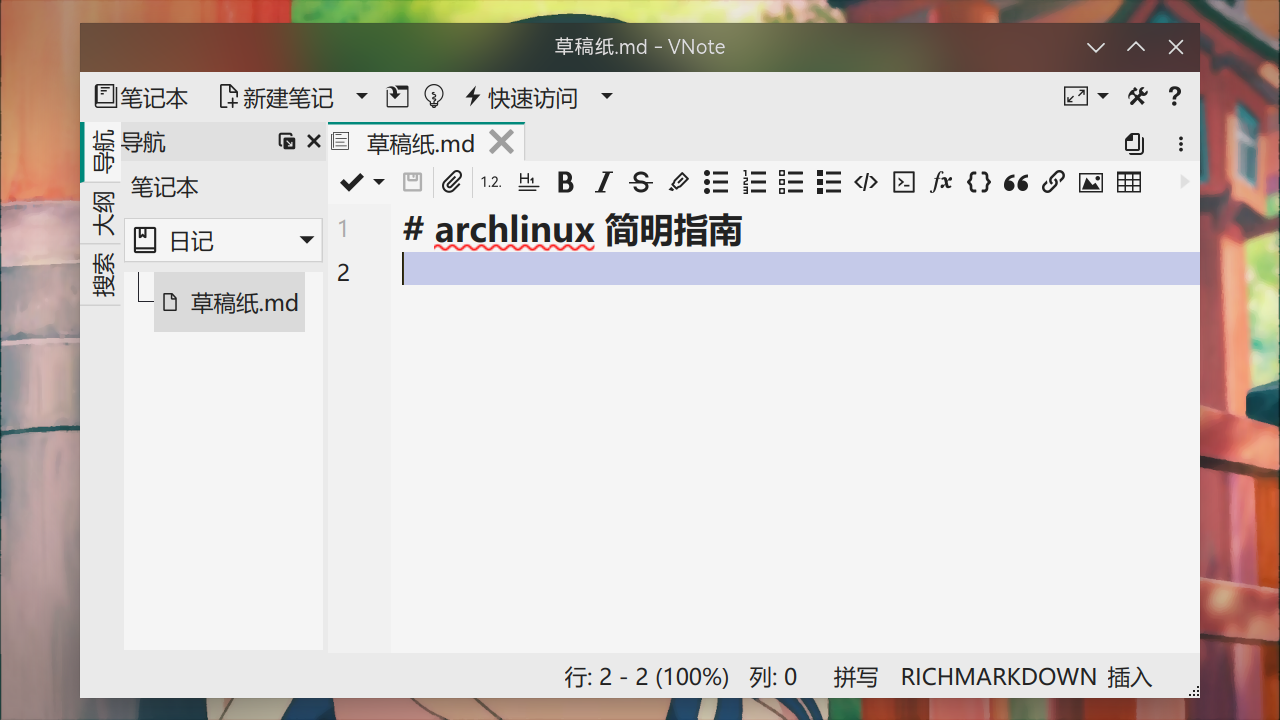This screenshot has width=1280, height=720.
Task: Insert a table
Action: coord(1129,182)
